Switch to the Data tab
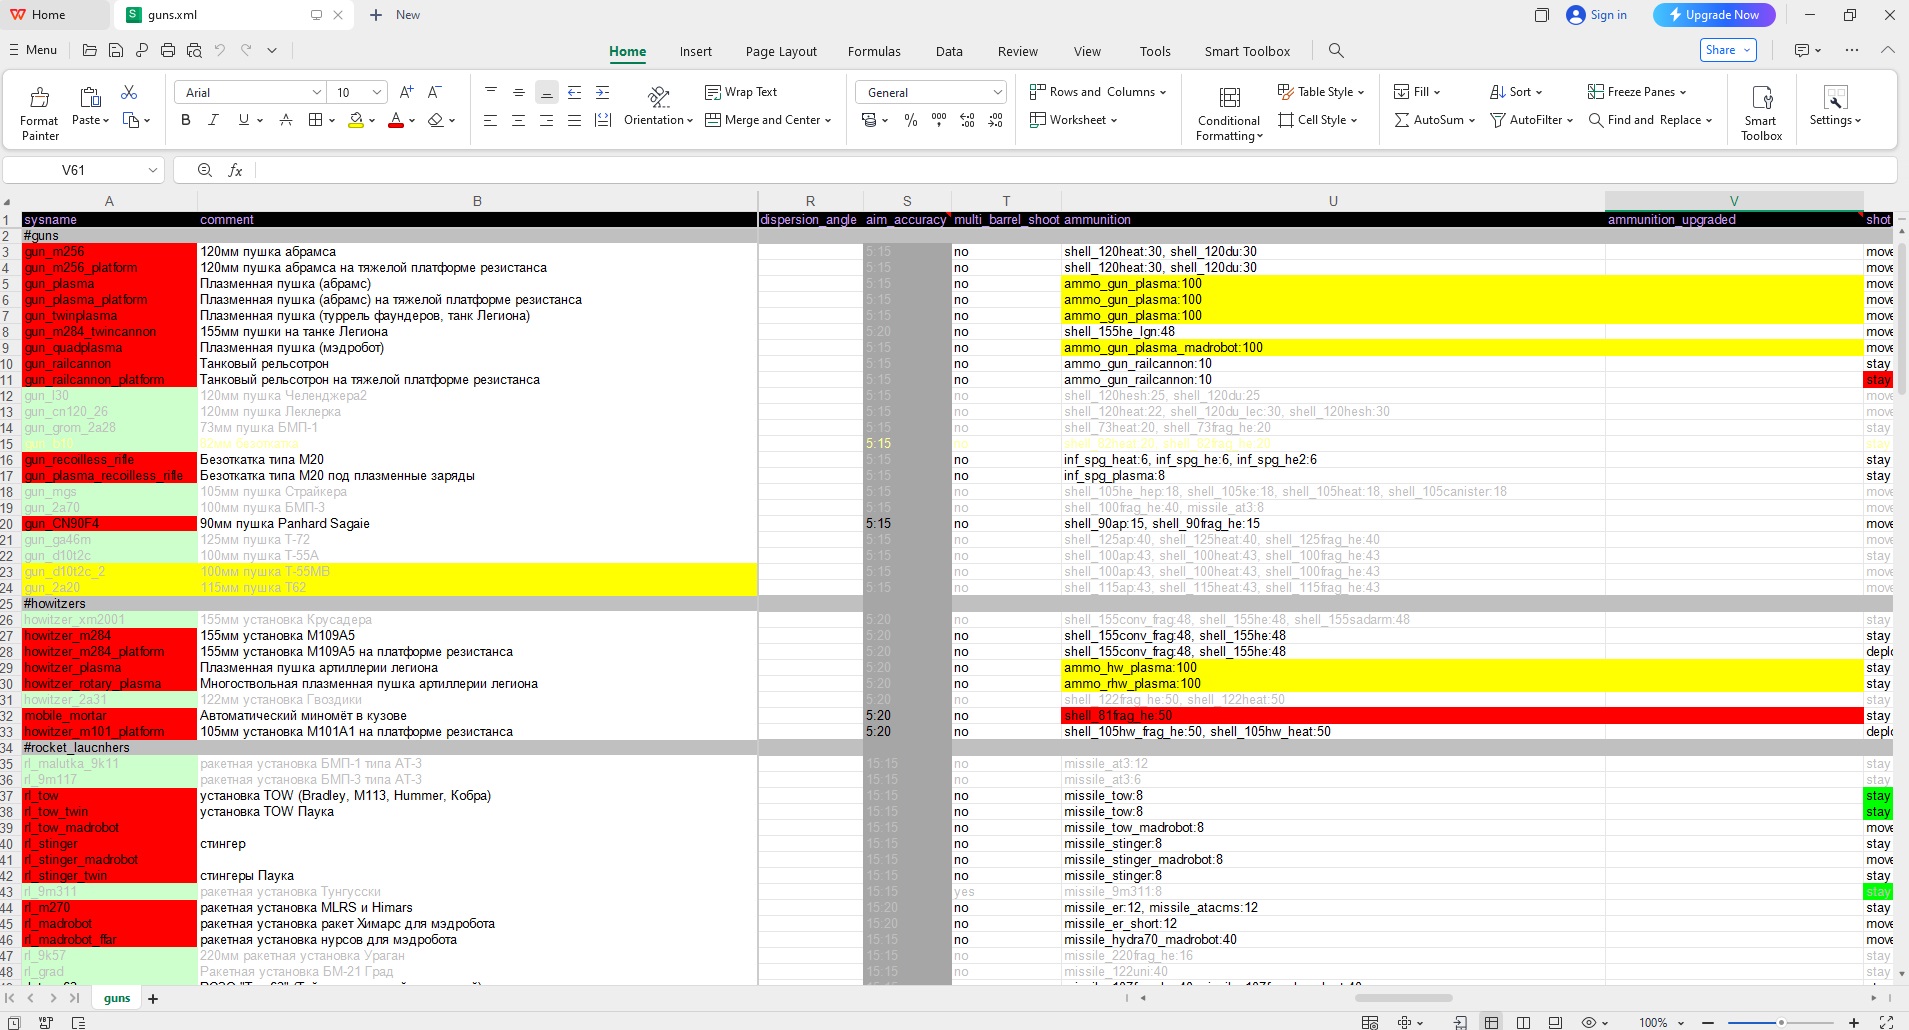 pos(949,51)
